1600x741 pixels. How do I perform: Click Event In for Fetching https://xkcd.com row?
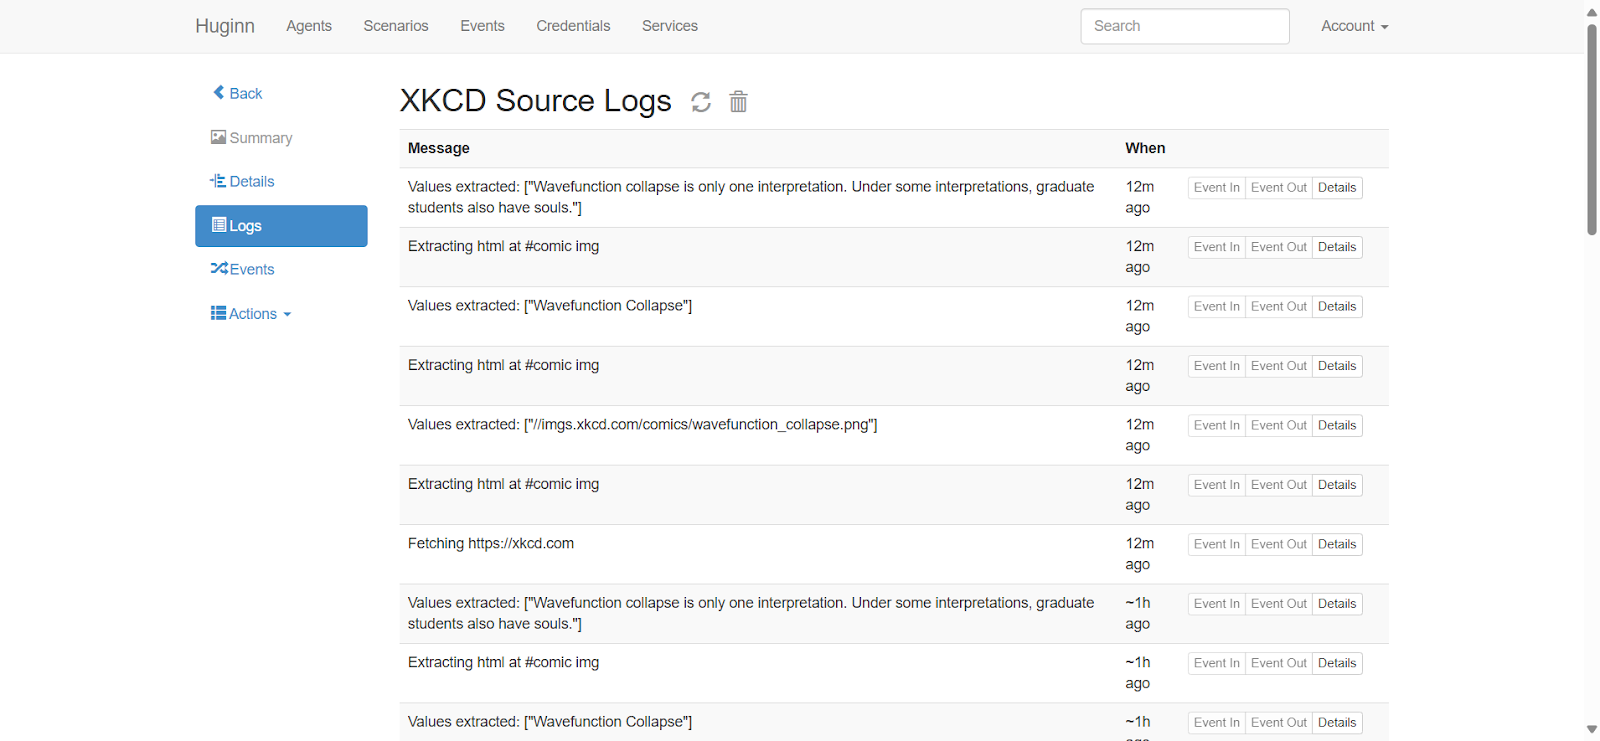(1216, 545)
